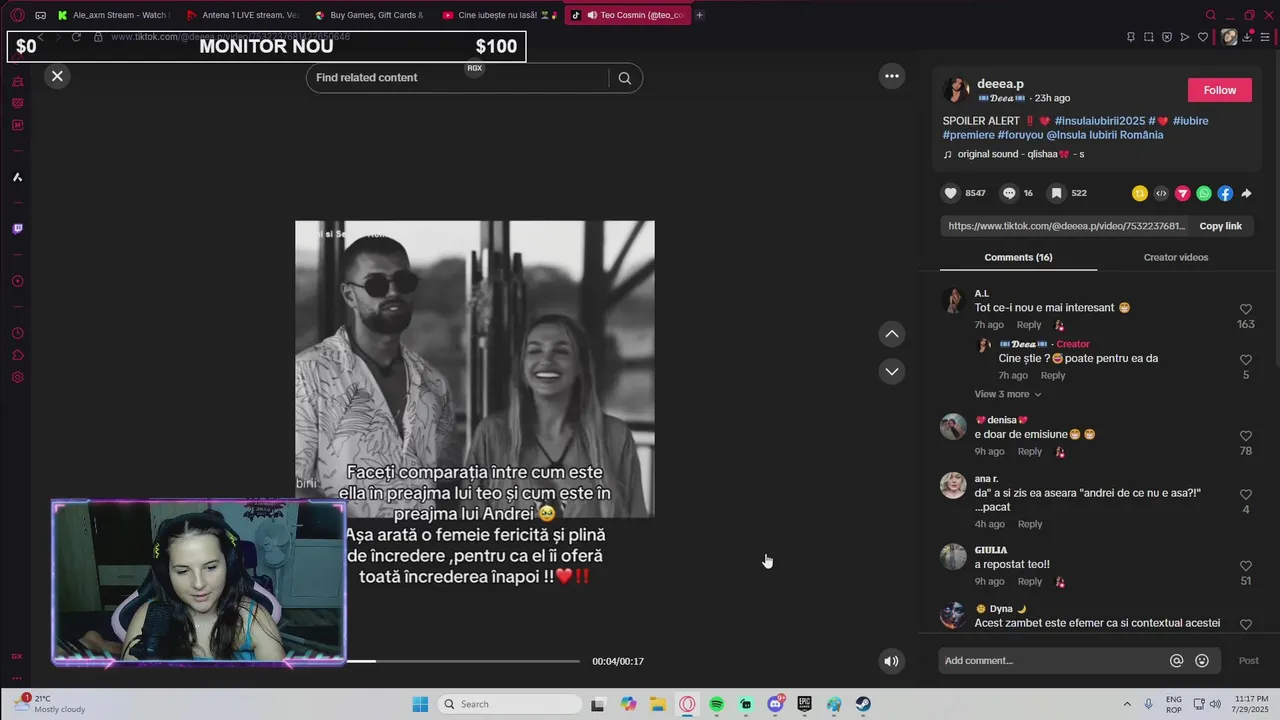The width and height of the screenshot is (1280, 720).
Task: Switch to Cine iubește nu lasă tab
Action: tap(499, 15)
